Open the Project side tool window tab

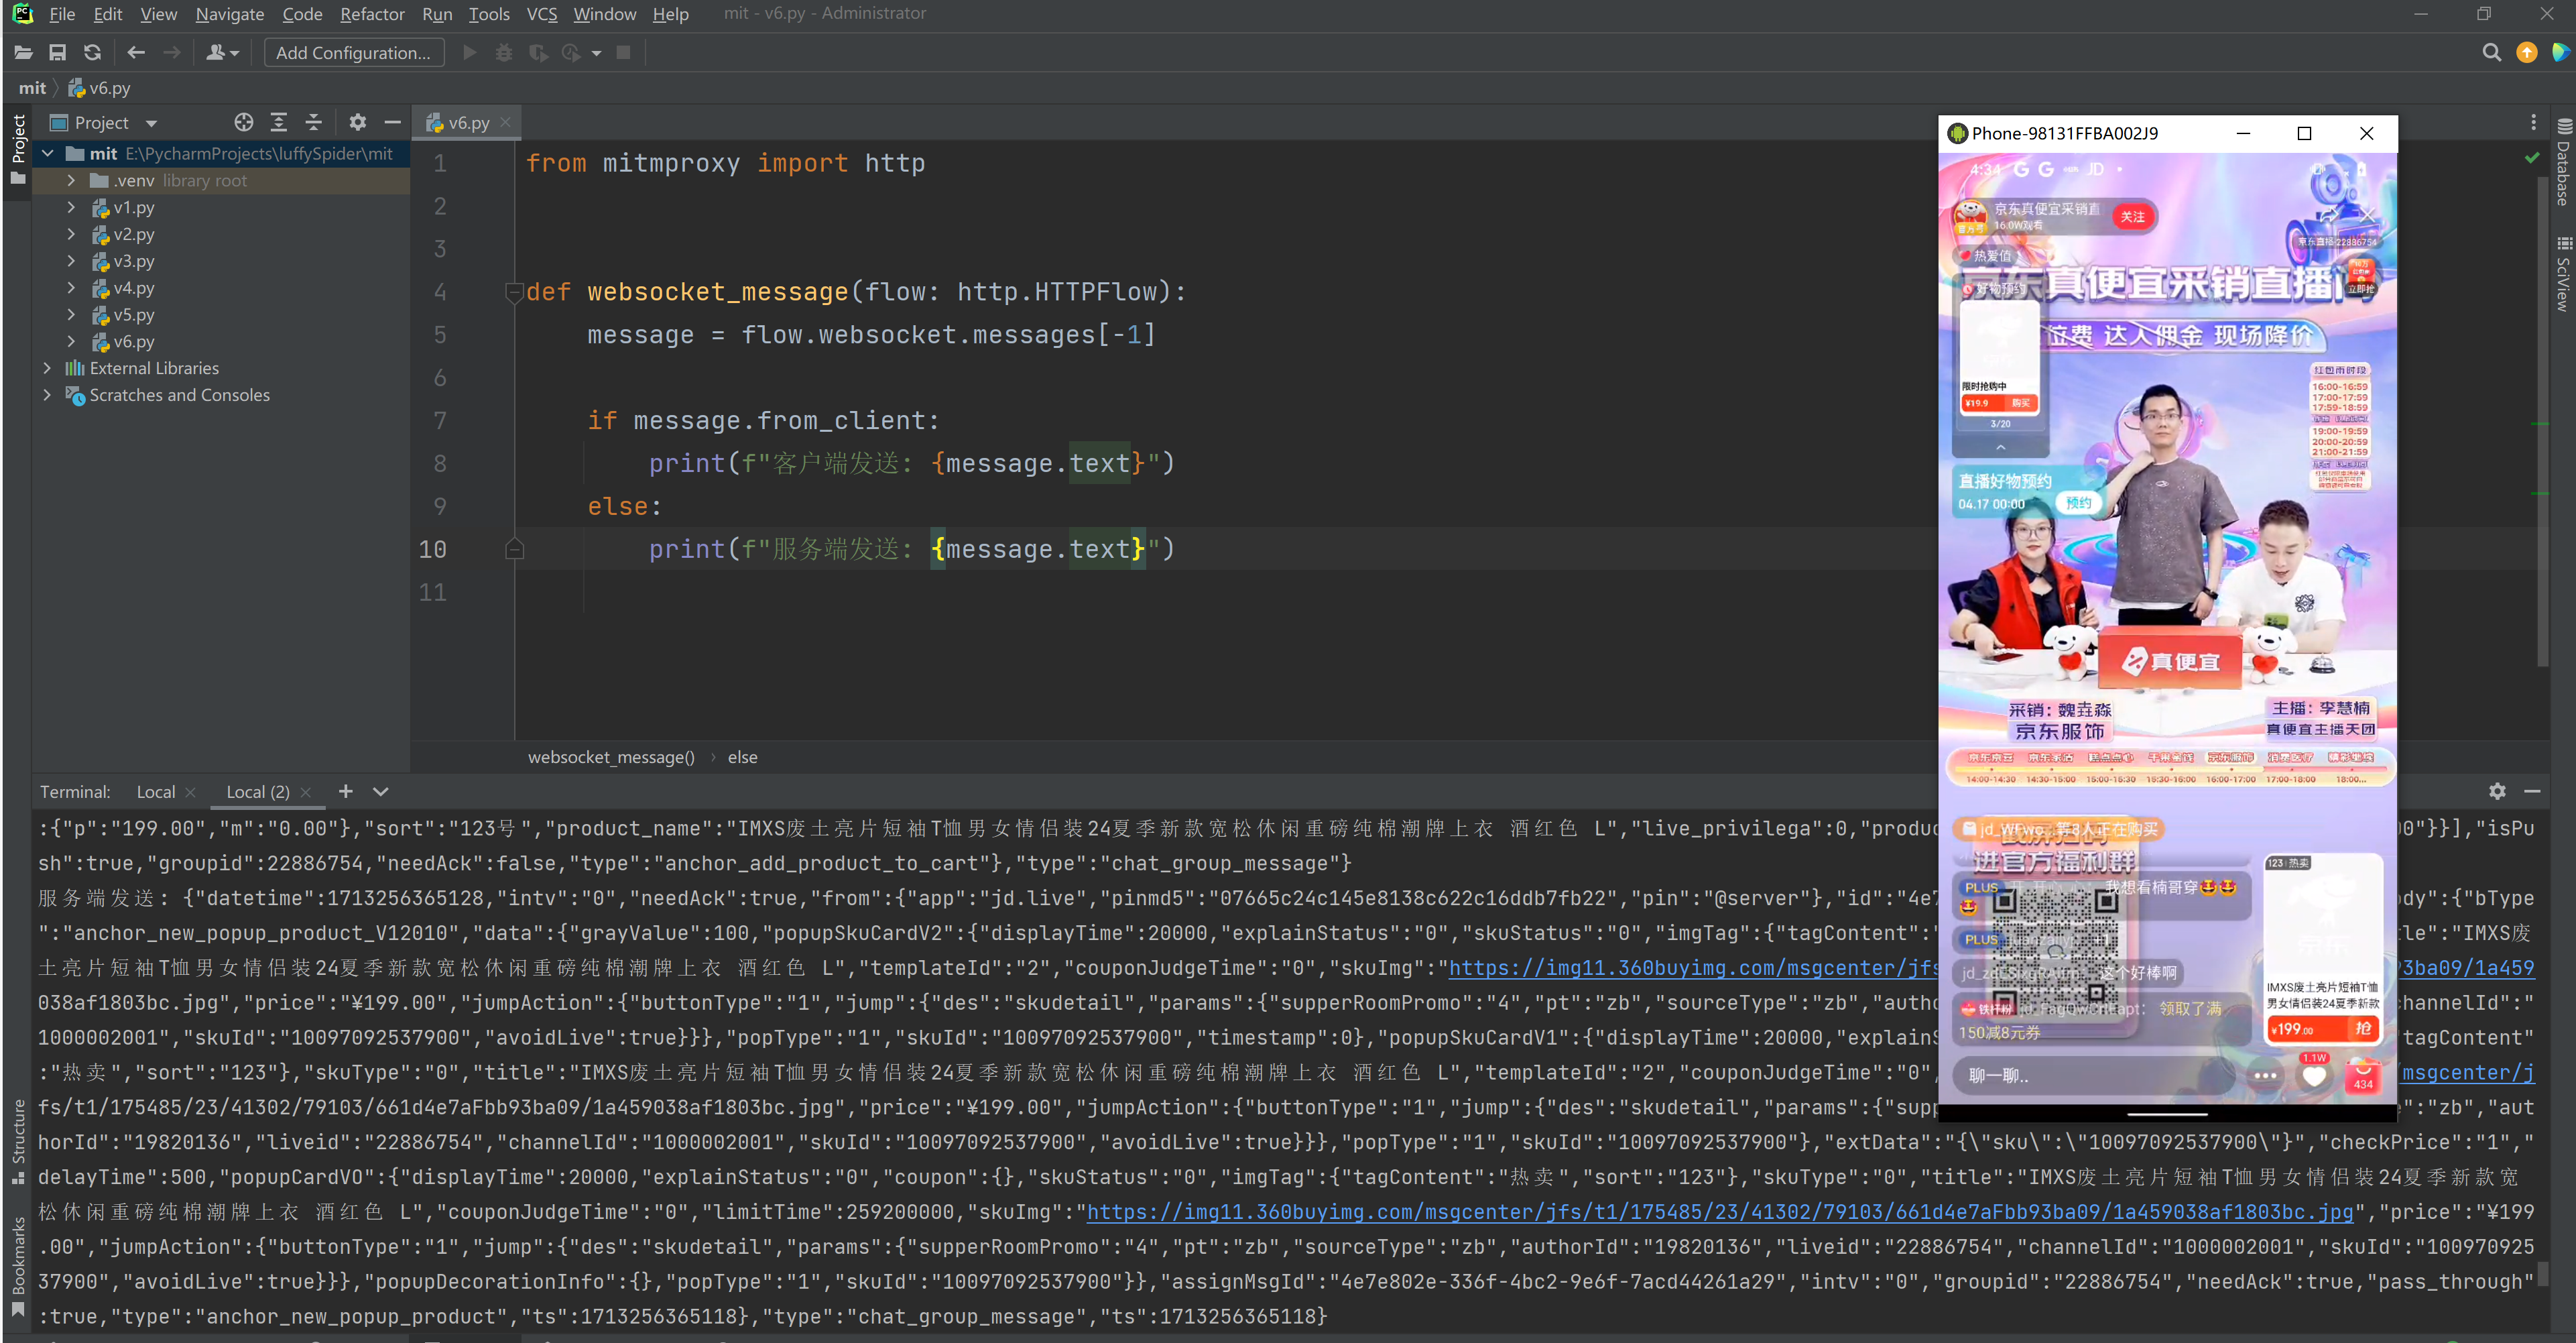[17, 150]
